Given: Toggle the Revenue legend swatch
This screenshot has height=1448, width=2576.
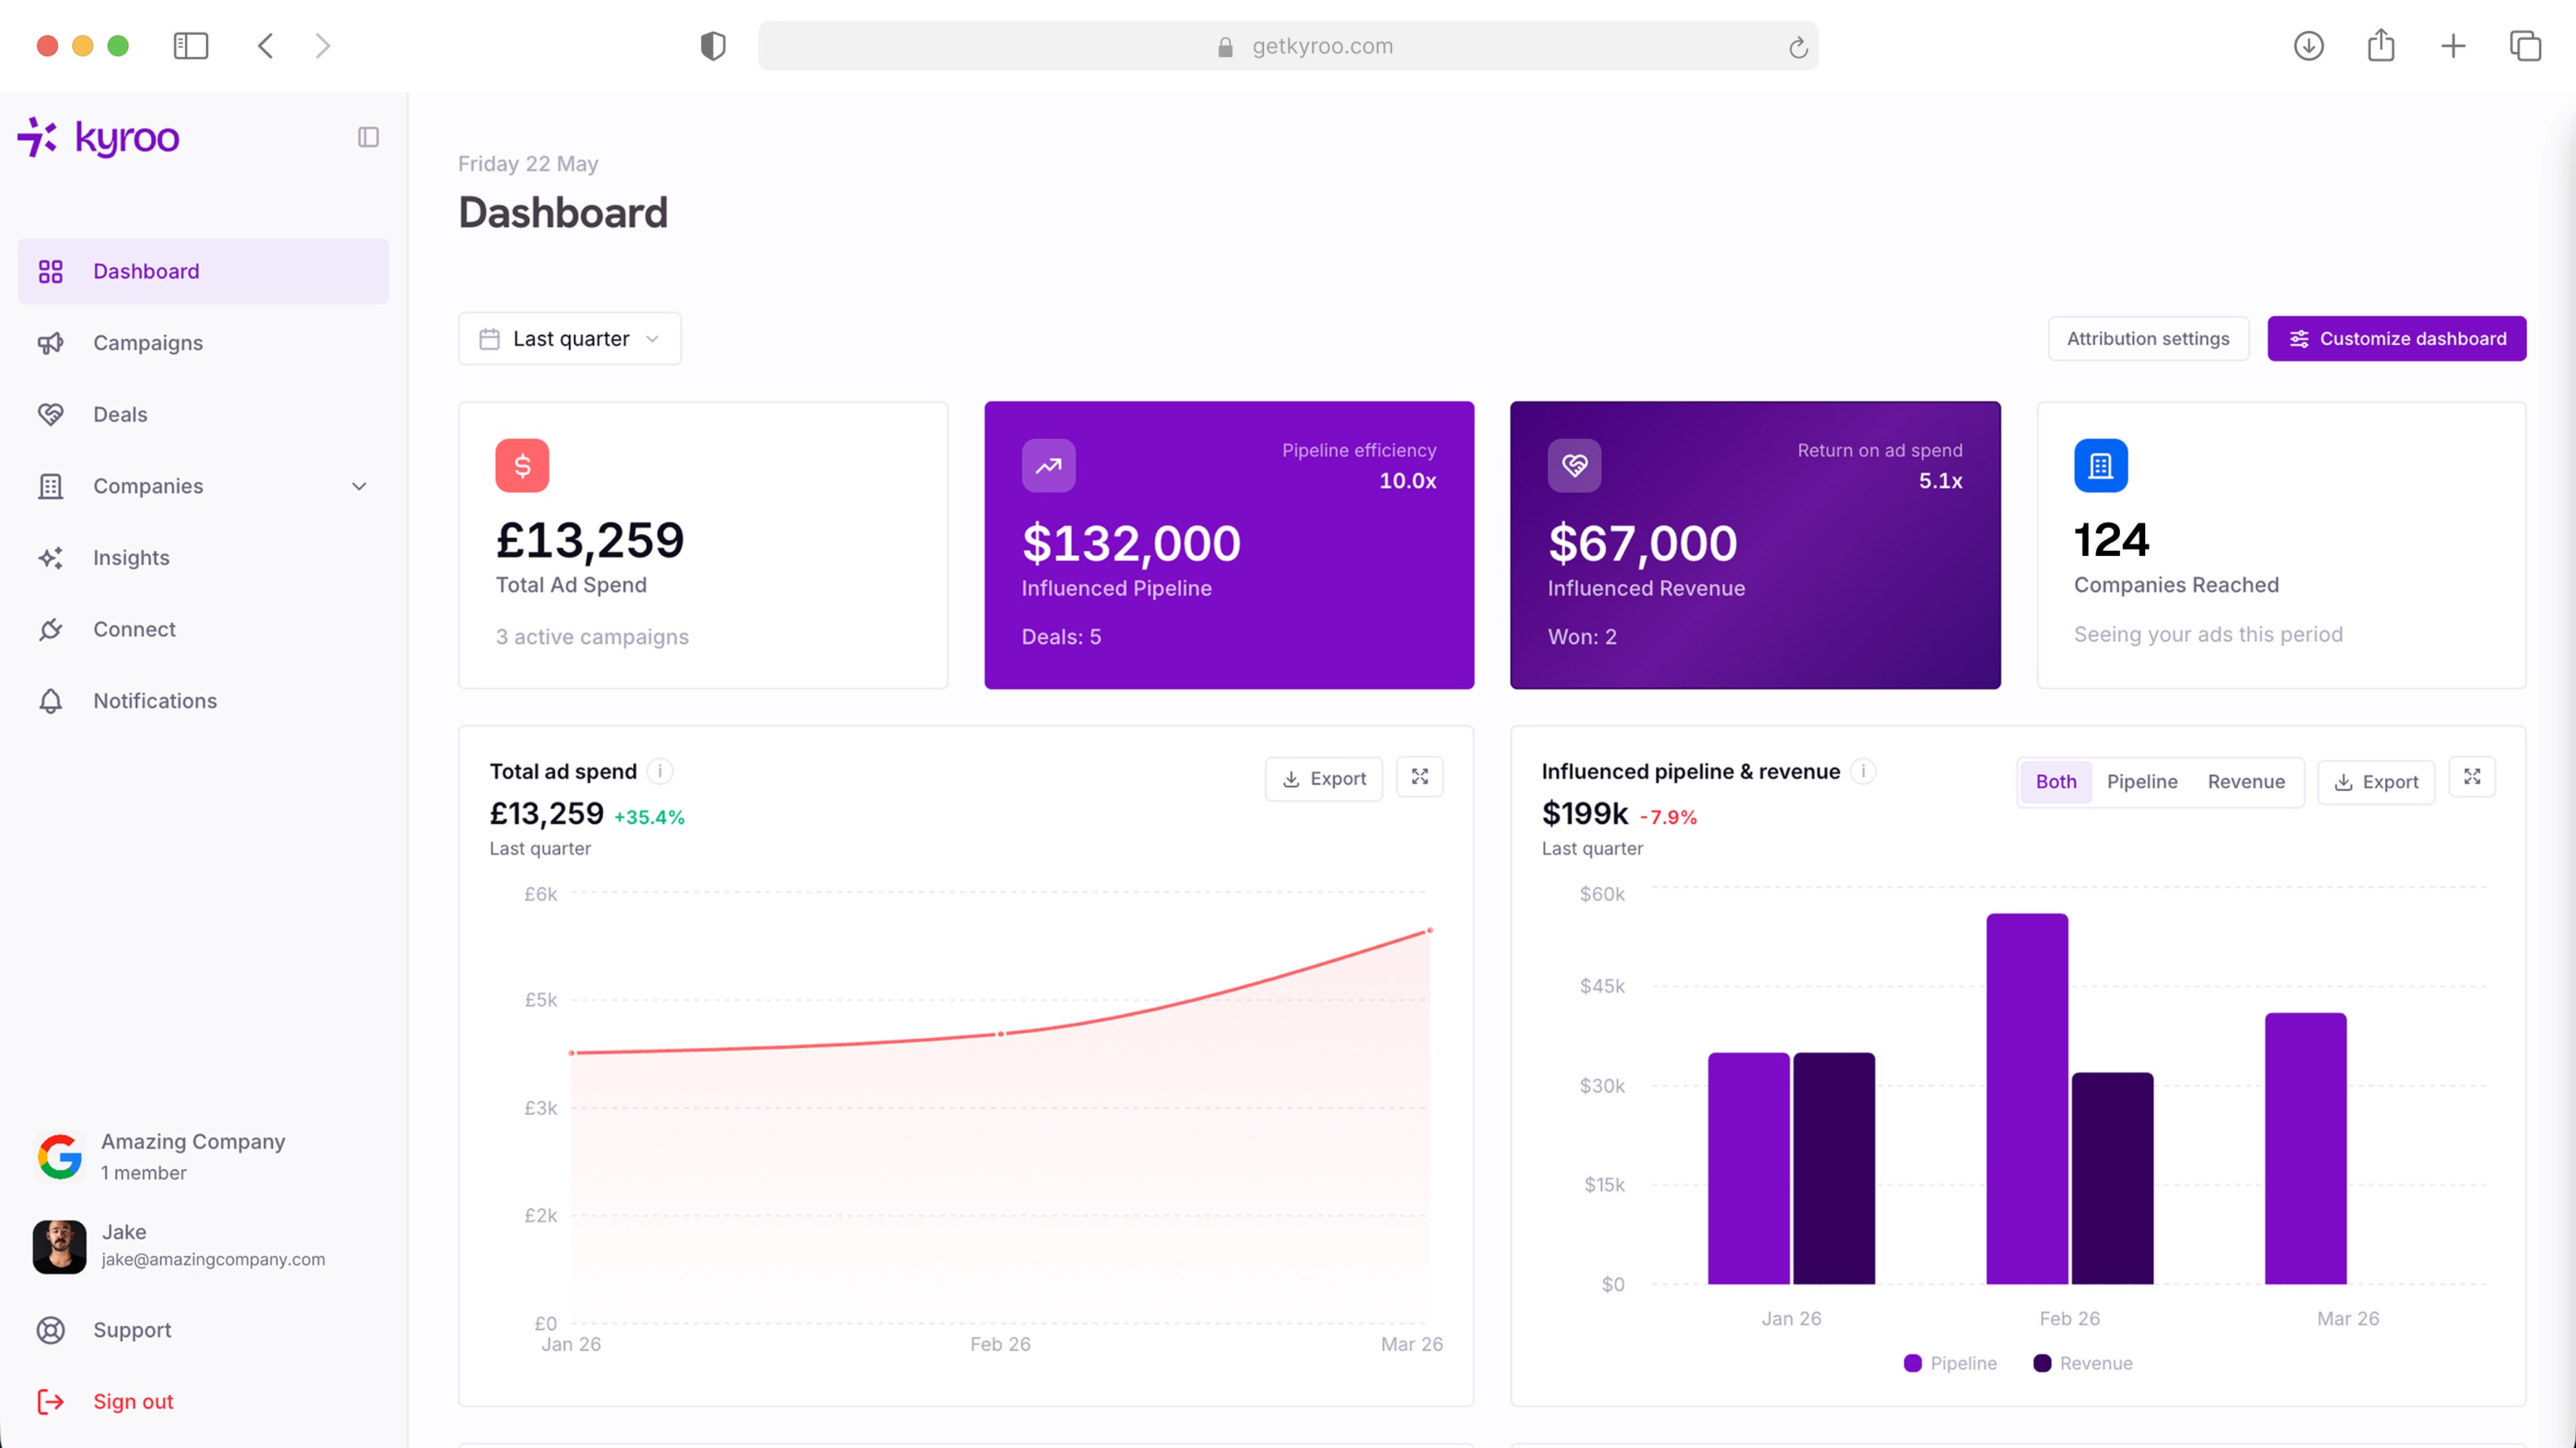Looking at the screenshot, I should 2042,1363.
